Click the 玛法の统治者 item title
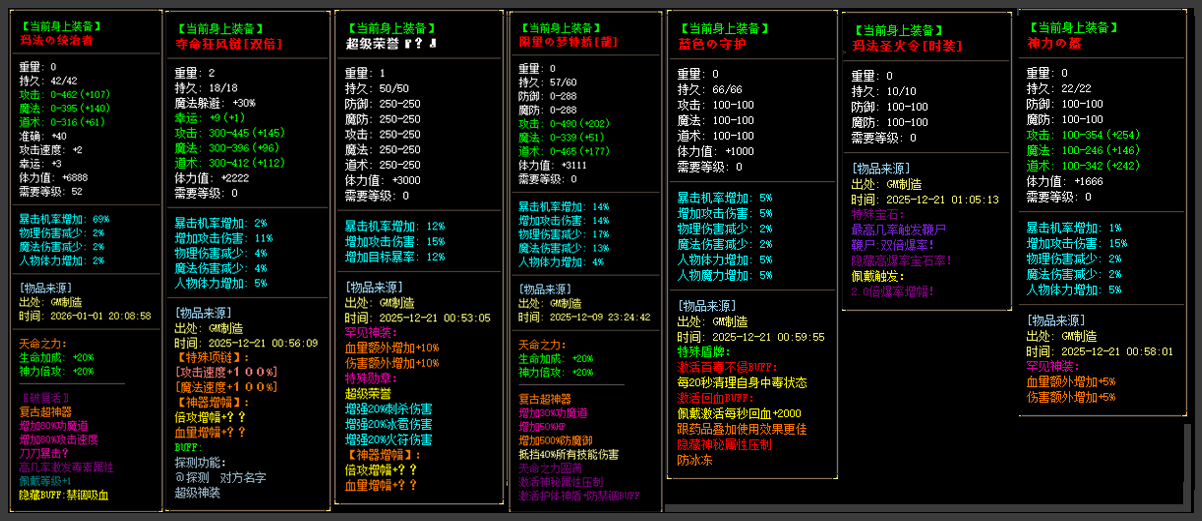This screenshot has height=521, width=1202. [56, 41]
